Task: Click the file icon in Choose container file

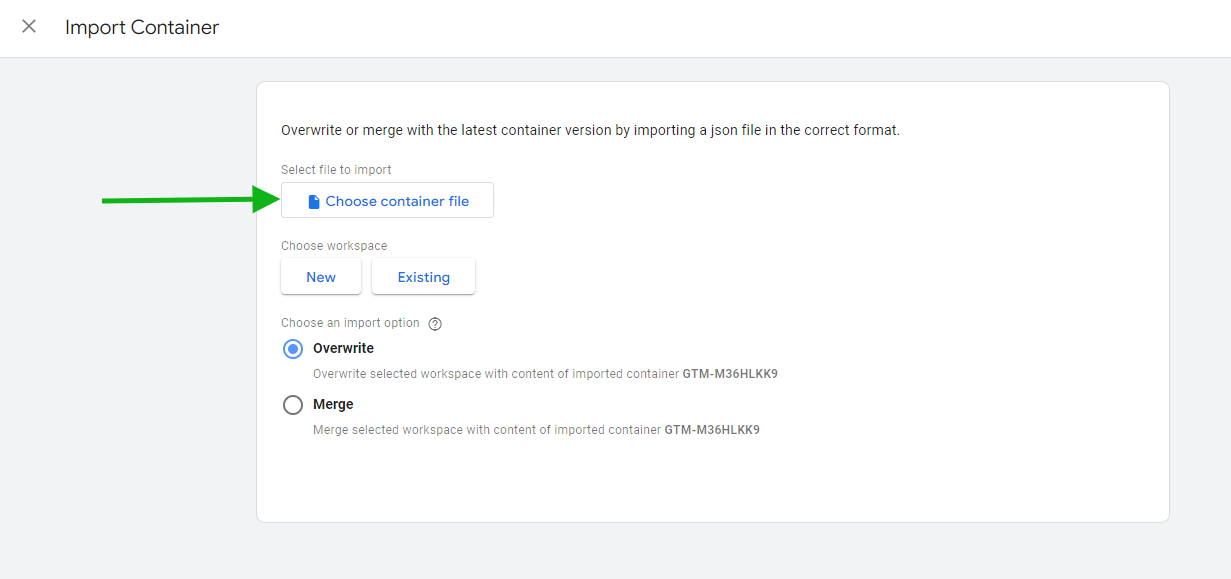Action: point(314,202)
